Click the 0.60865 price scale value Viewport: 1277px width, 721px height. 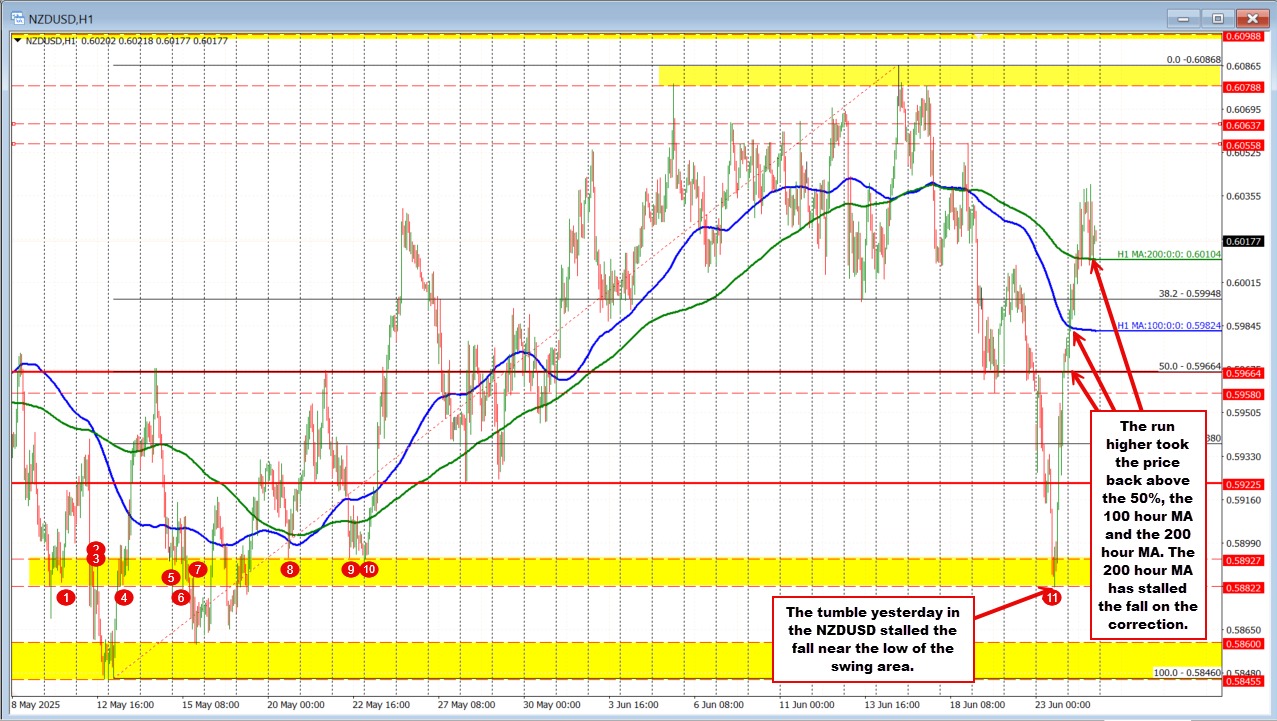click(1244, 66)
